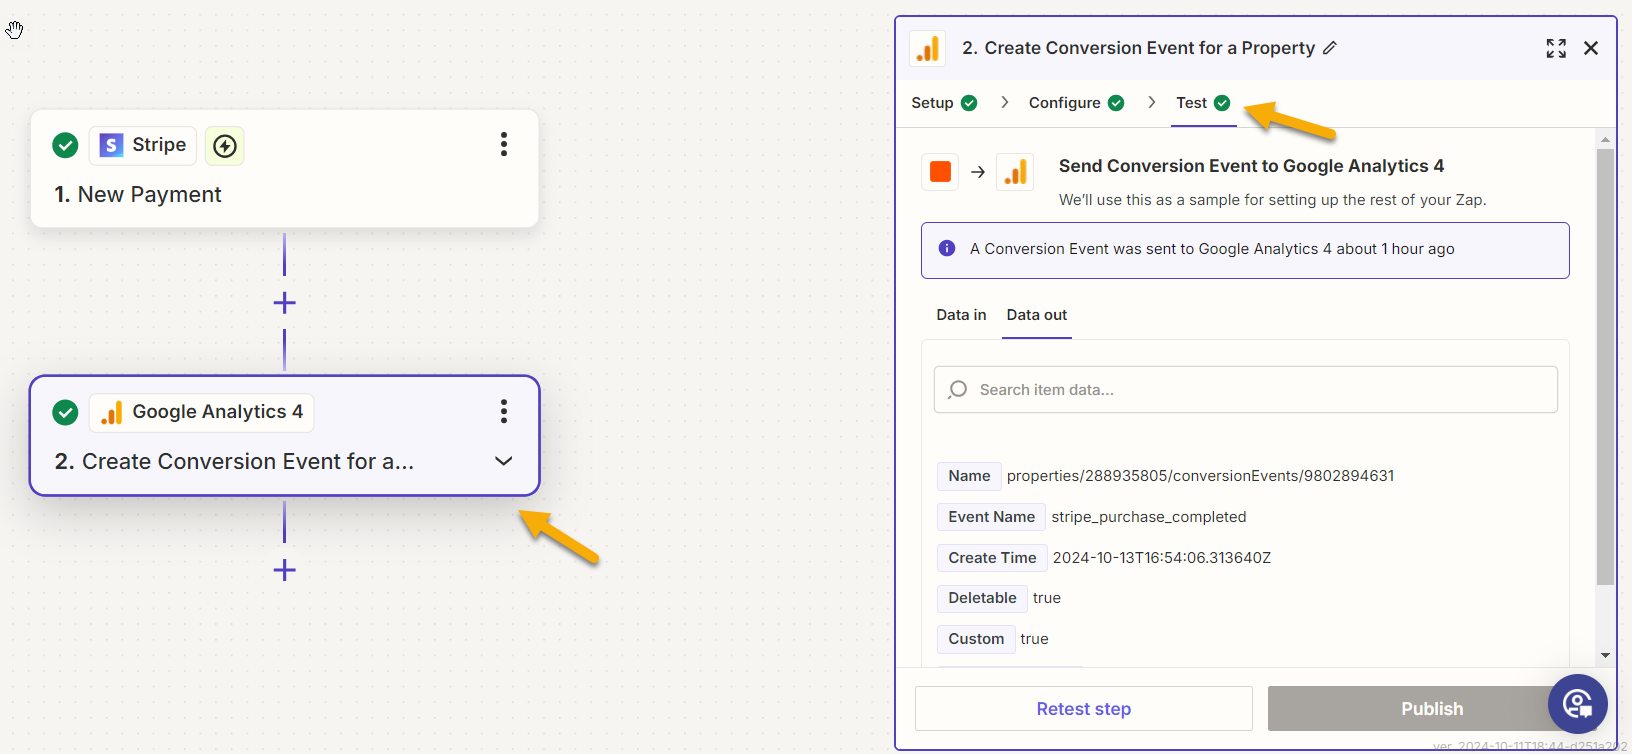Click the stripe_purchase_completed value
Viewport: 1632px width, 754px height.
coord(1149,517)
